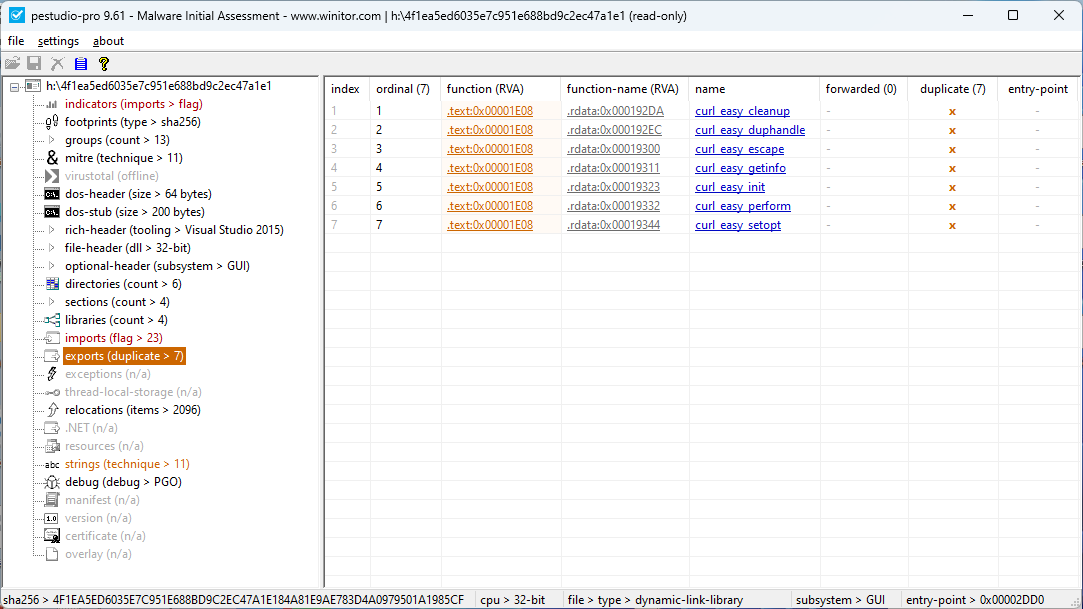Open the settings menu
The width and height of the screenshot is (1083, 609).
click(x=57, y=41)
